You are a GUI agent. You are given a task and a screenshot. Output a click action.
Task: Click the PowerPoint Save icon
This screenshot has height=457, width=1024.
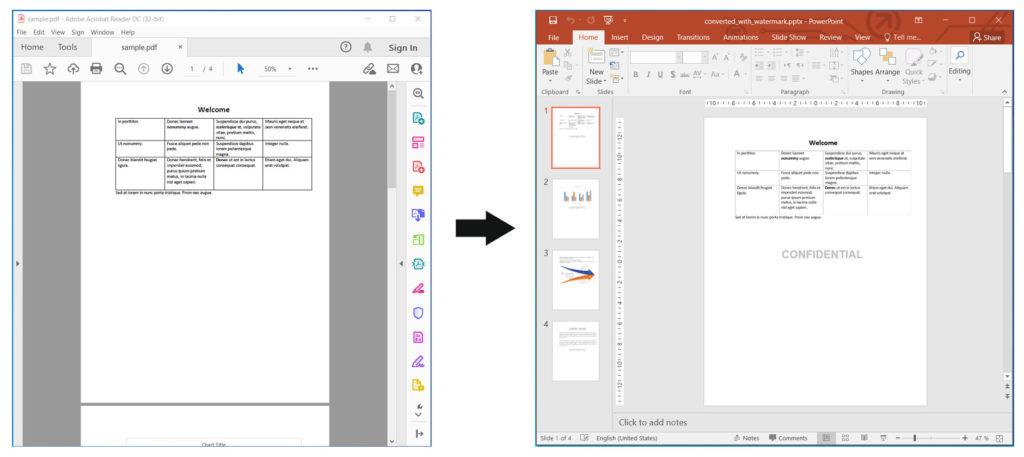click(x=552, y=19)
